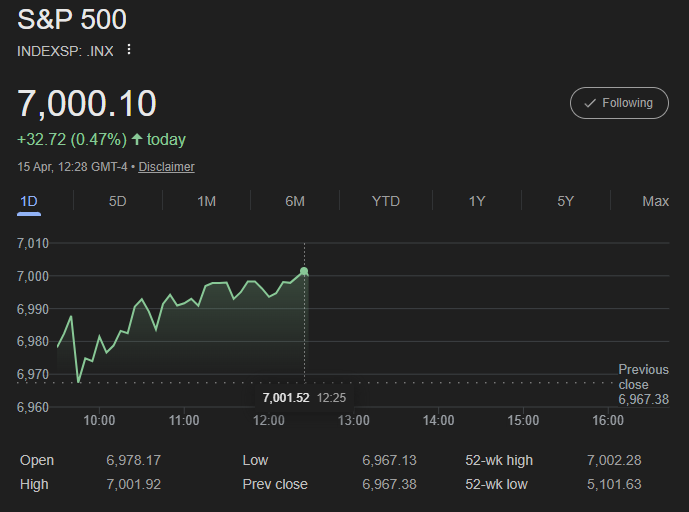Viewport: 689px width, 512px height.
Task: Click the High value 7,001.92
Action: pos(134,484)
